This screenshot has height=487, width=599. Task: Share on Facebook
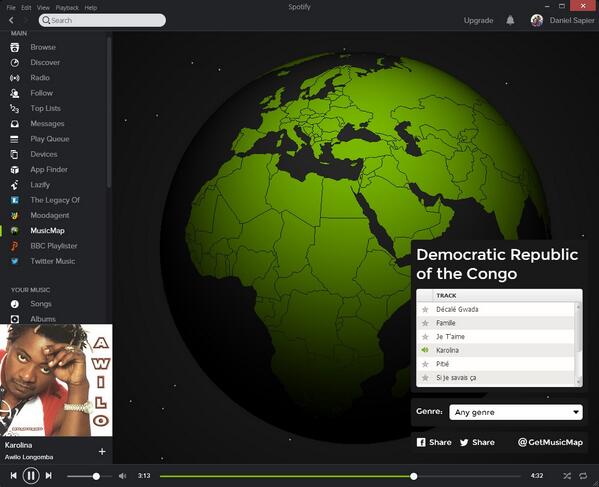click(x=434, y=442)
